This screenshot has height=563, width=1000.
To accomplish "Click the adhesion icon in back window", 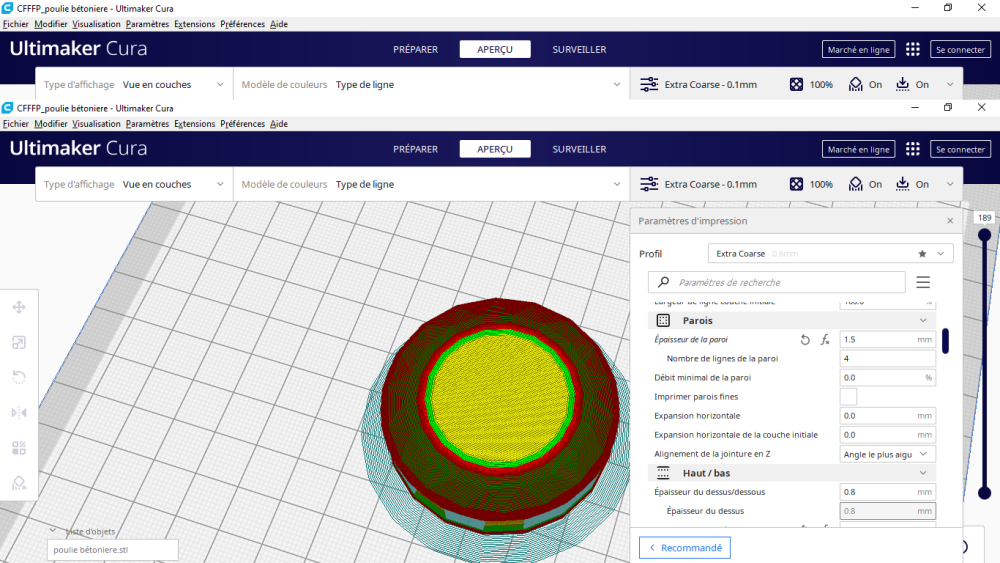I will pos(902,84).
